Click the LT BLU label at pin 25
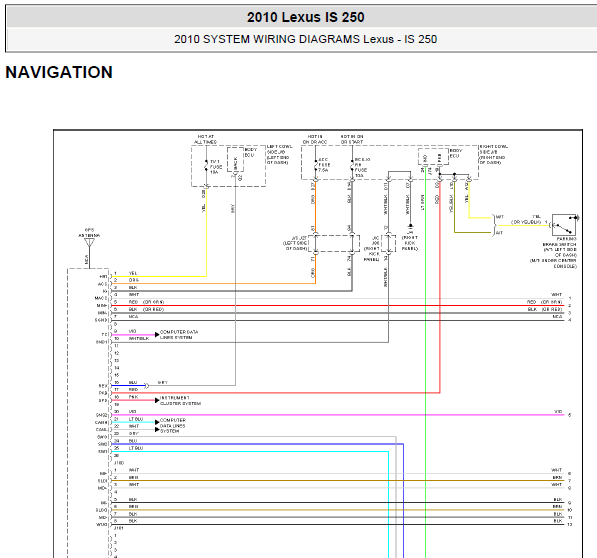 click(136, 448)
